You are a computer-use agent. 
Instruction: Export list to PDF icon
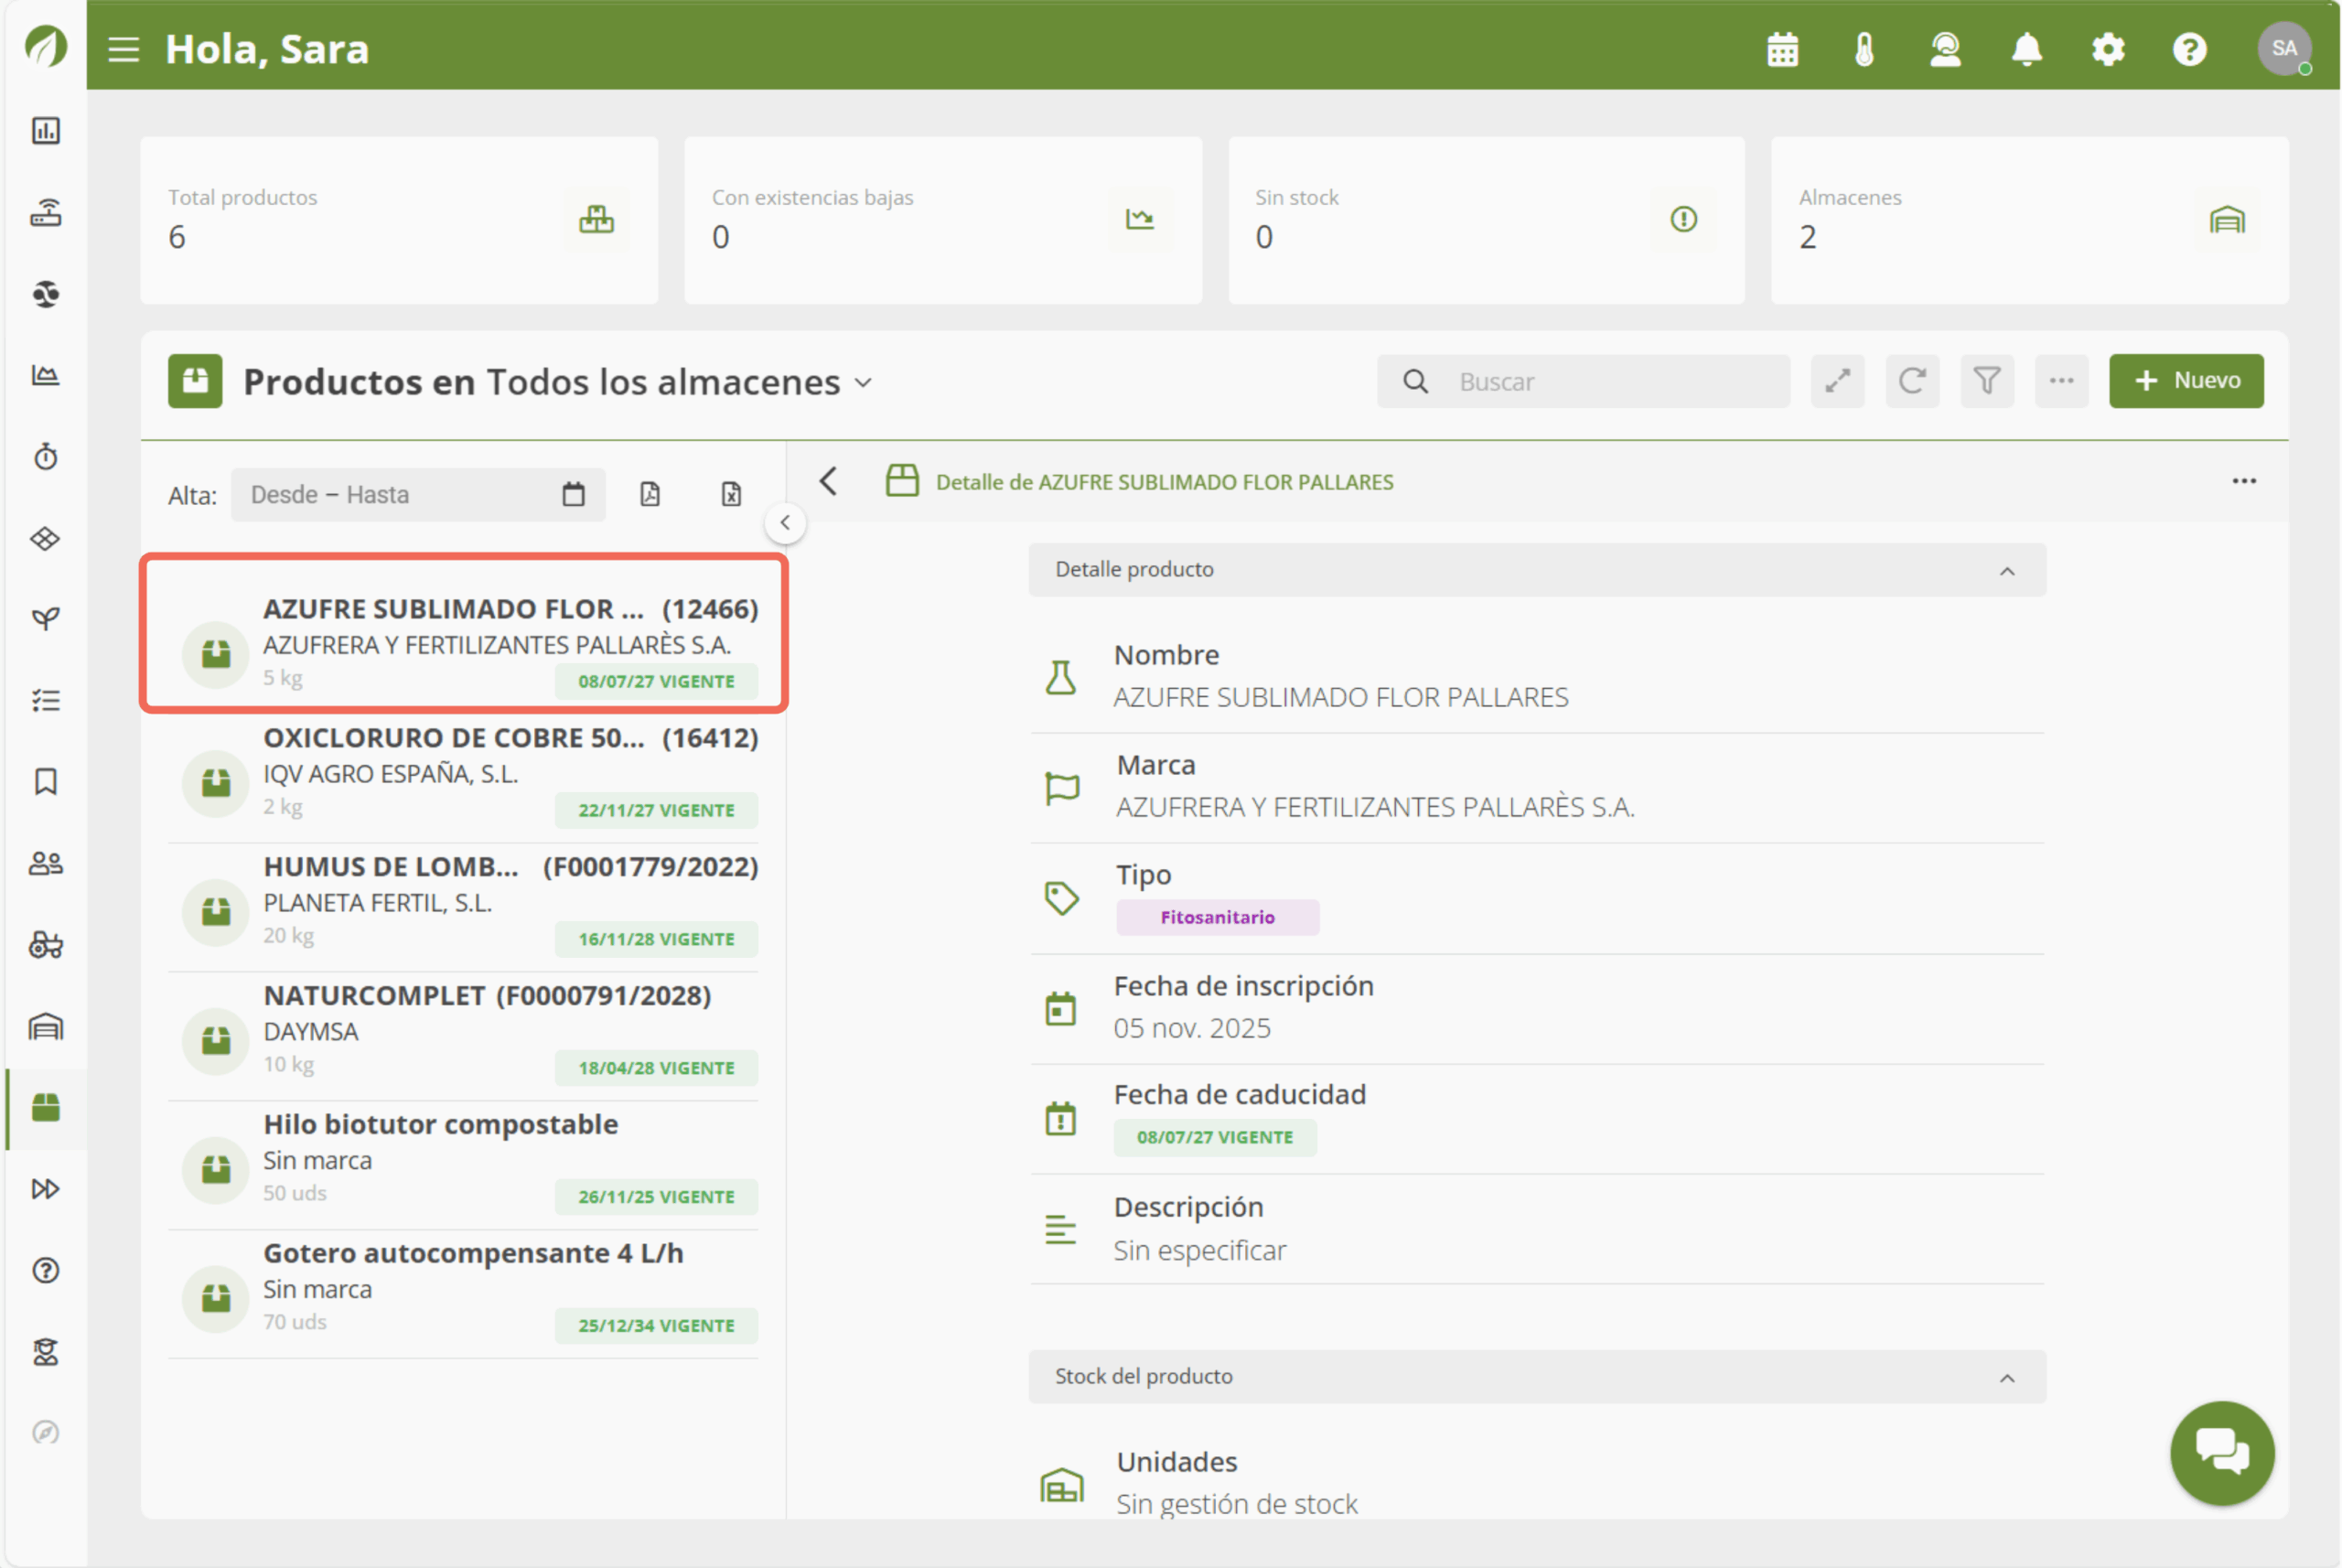650,494
